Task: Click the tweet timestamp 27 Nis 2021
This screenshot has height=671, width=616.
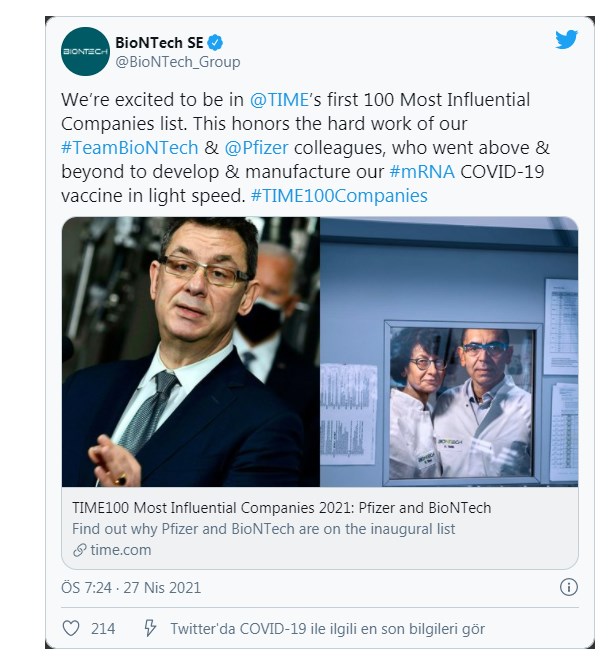Action: (x=131, y=588)
